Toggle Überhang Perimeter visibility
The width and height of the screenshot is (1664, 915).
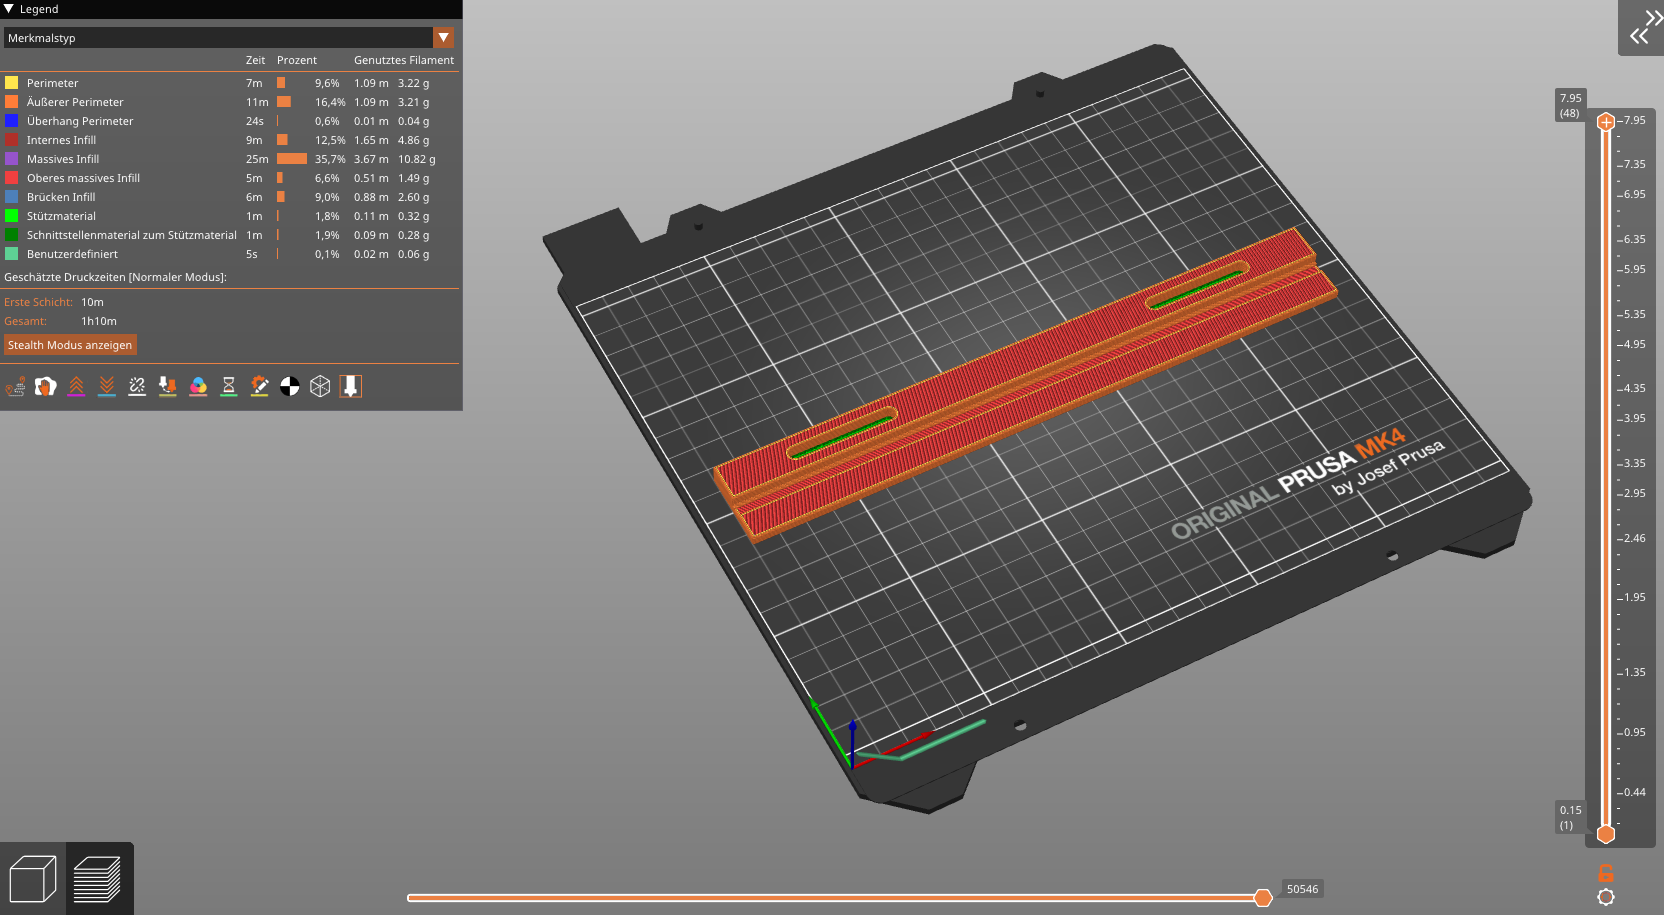tap(231, 121)
